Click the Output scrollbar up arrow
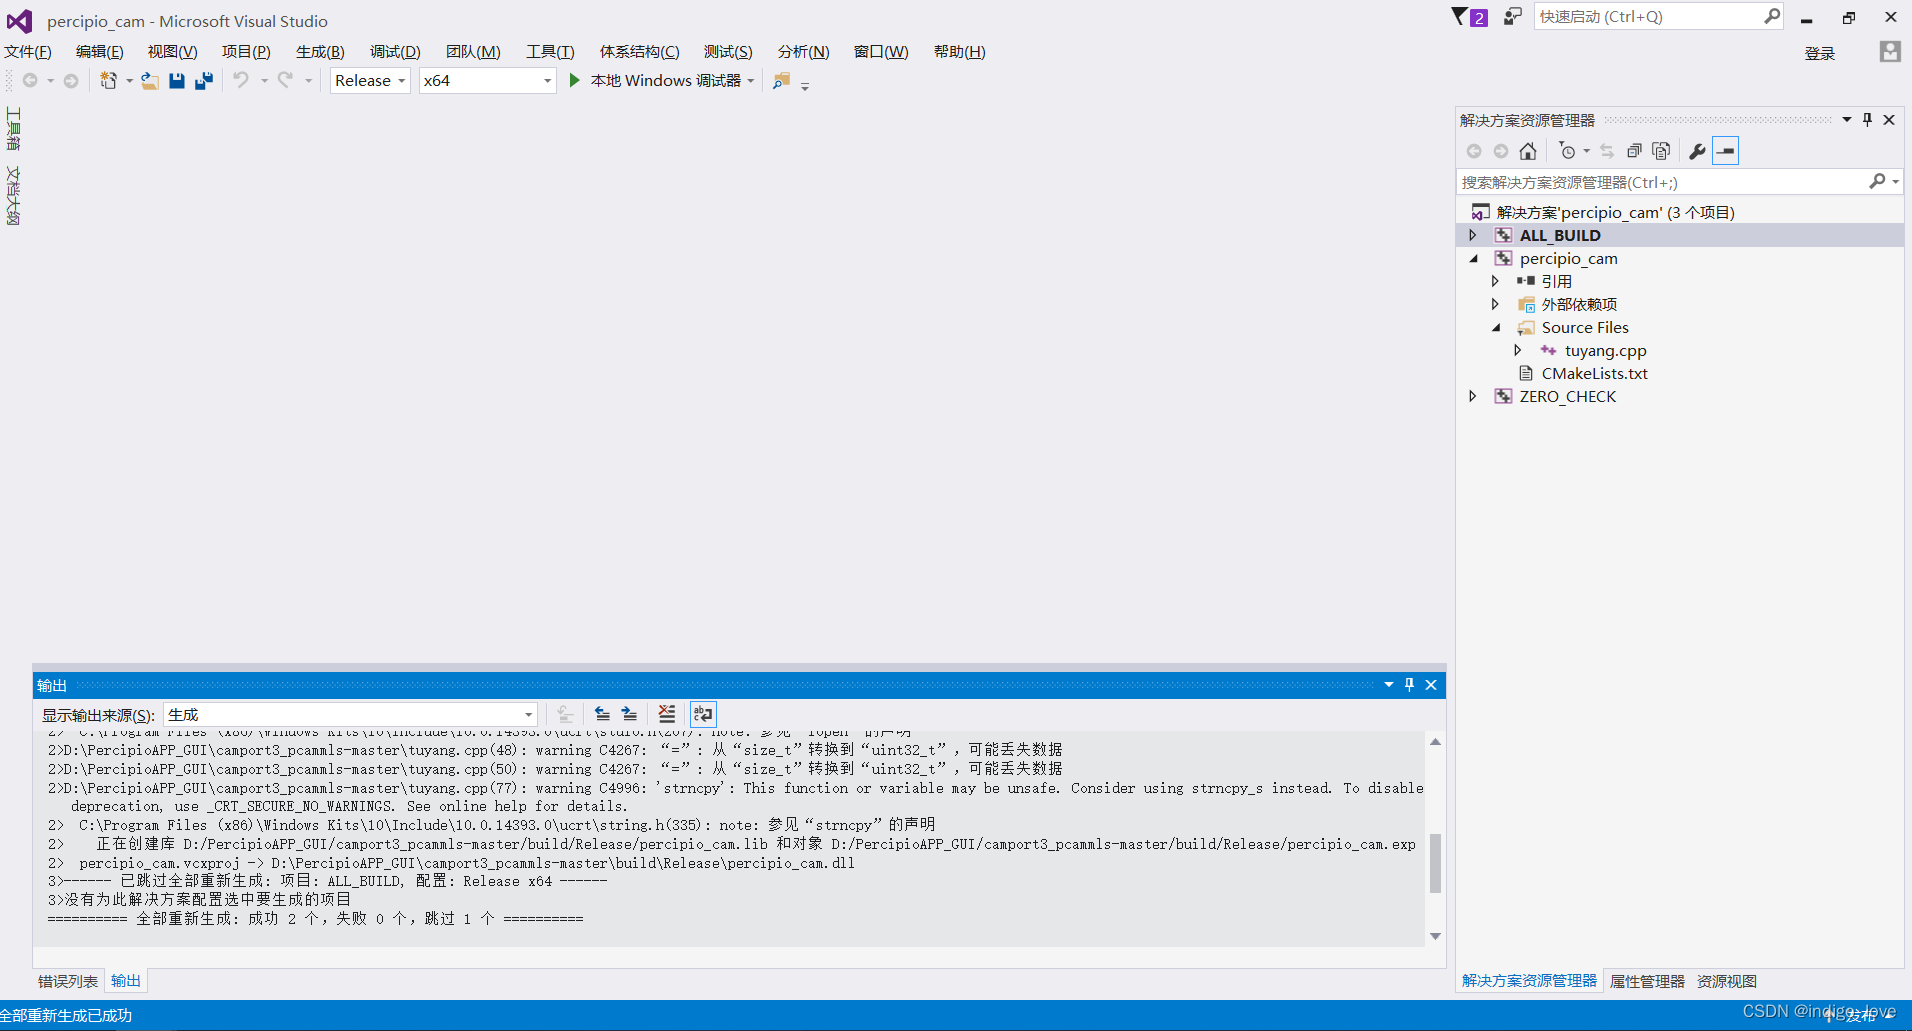Screen dimensions: 1912x1031 1435,742
